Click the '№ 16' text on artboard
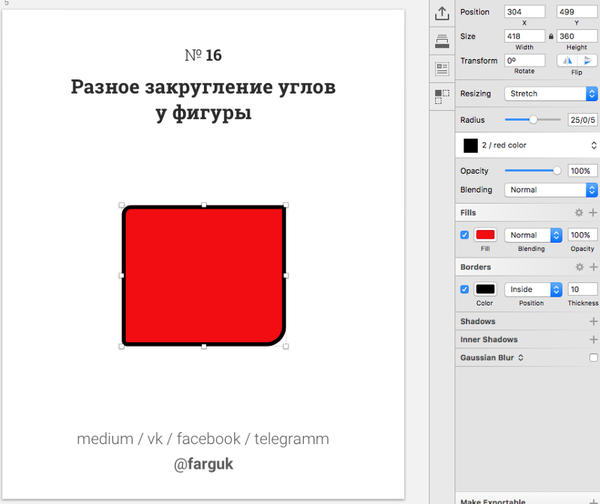 (x=203, y=55)
